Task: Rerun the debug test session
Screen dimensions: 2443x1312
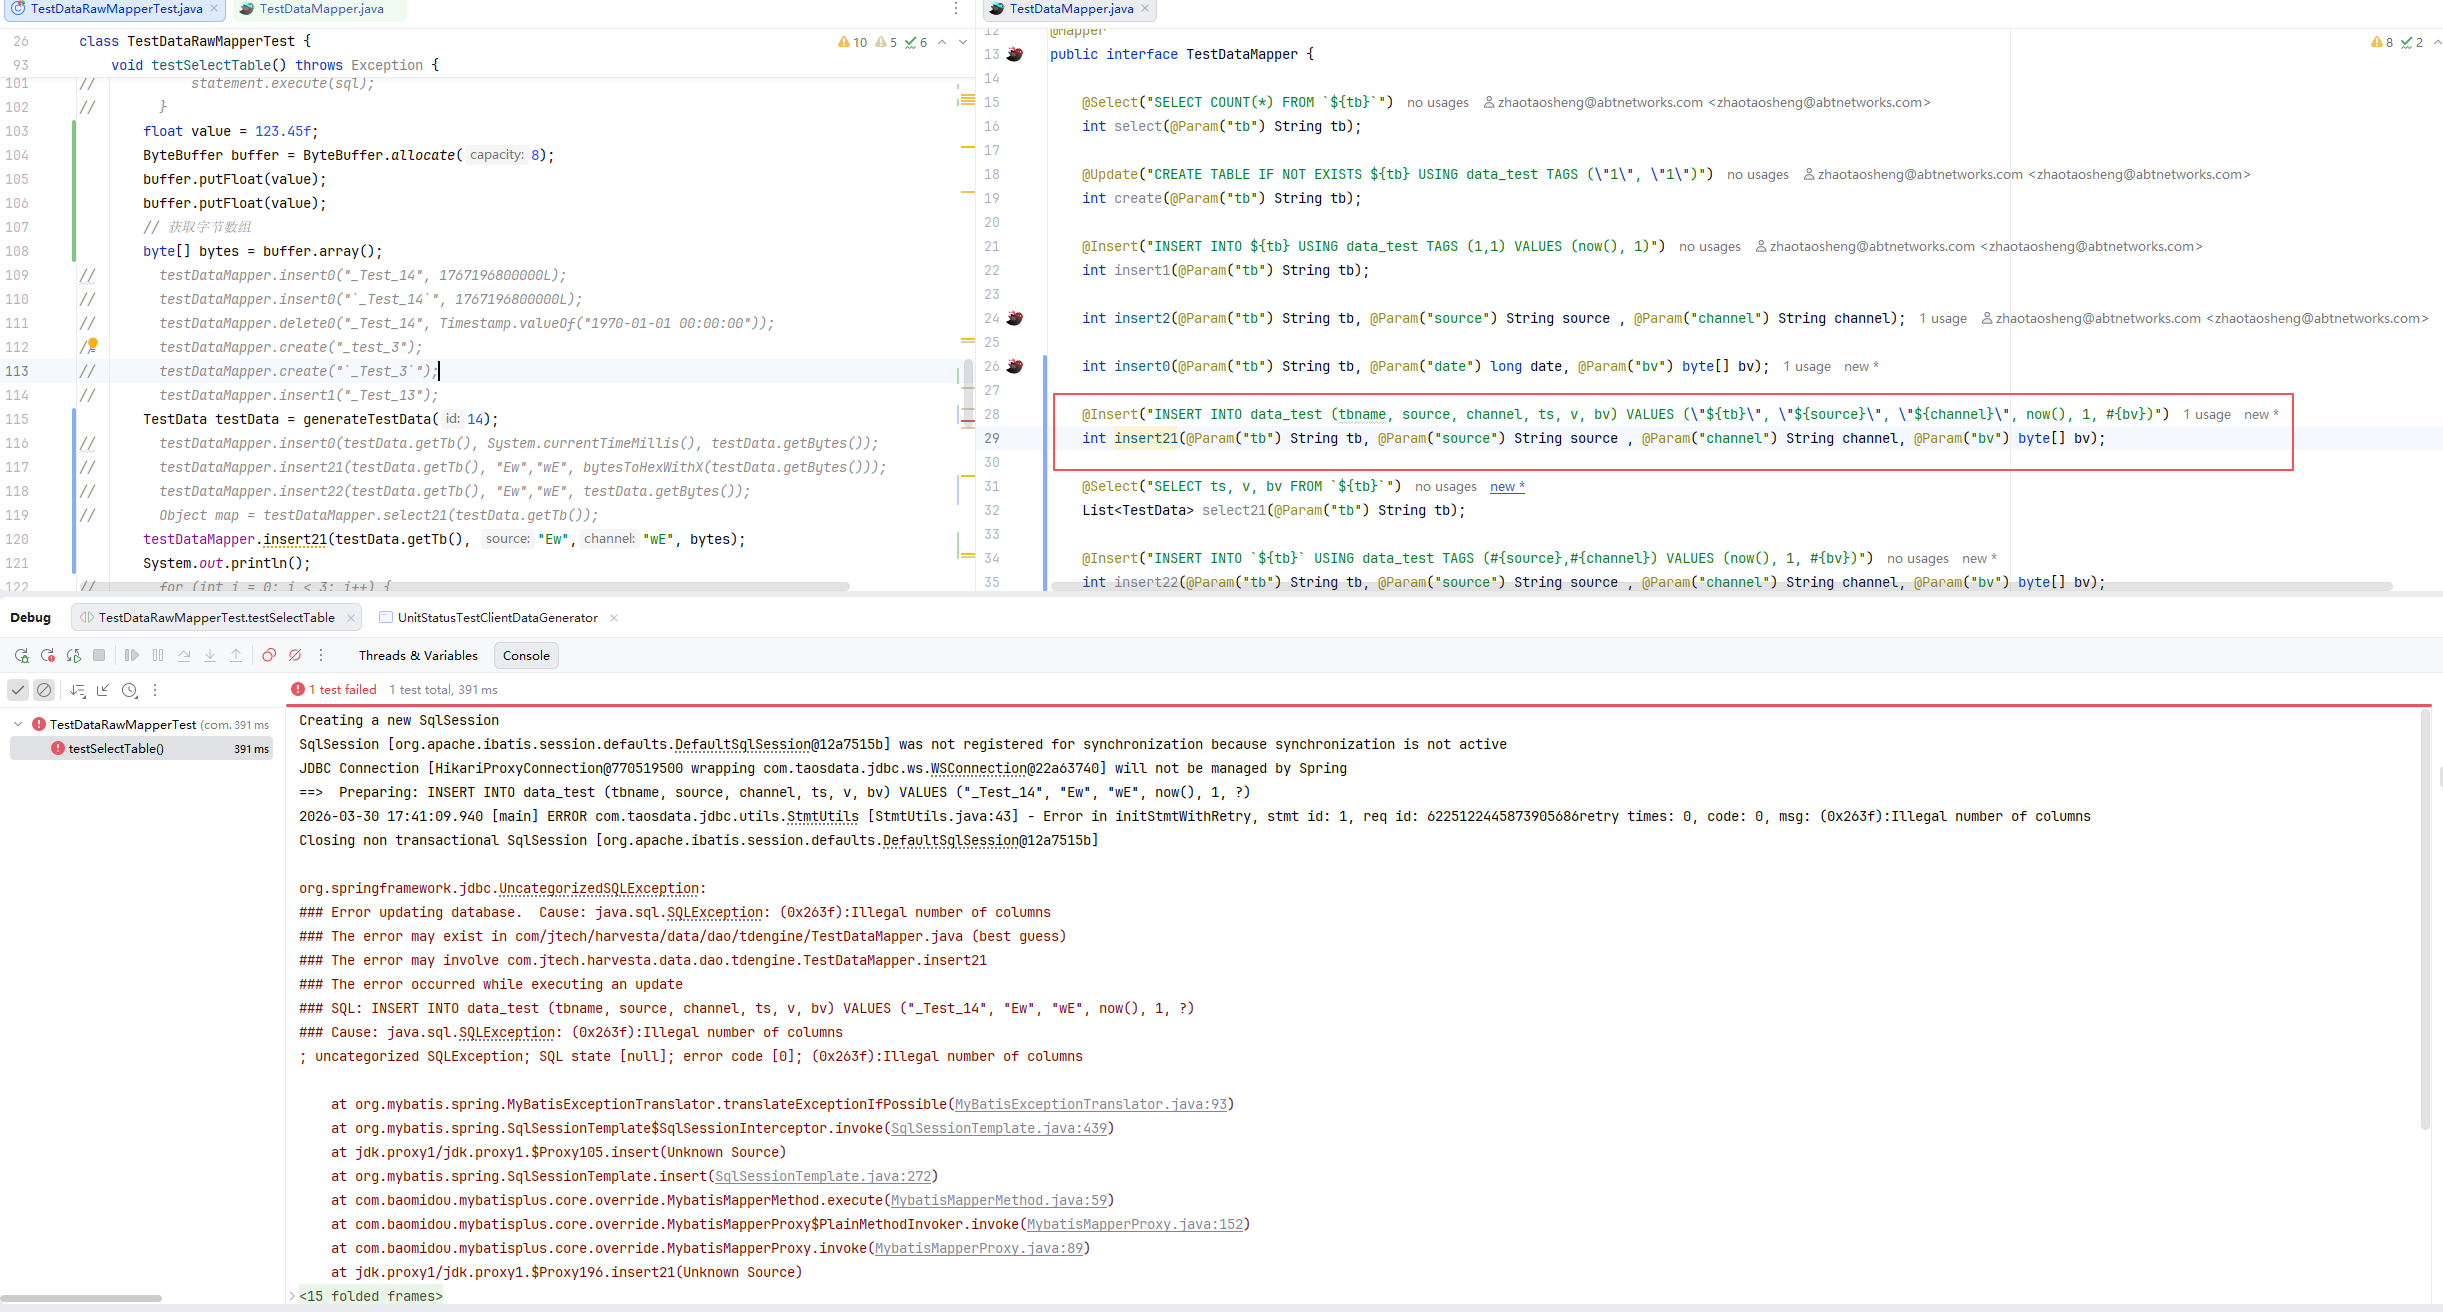Action: pyautogui.click(x=21, y=656)
